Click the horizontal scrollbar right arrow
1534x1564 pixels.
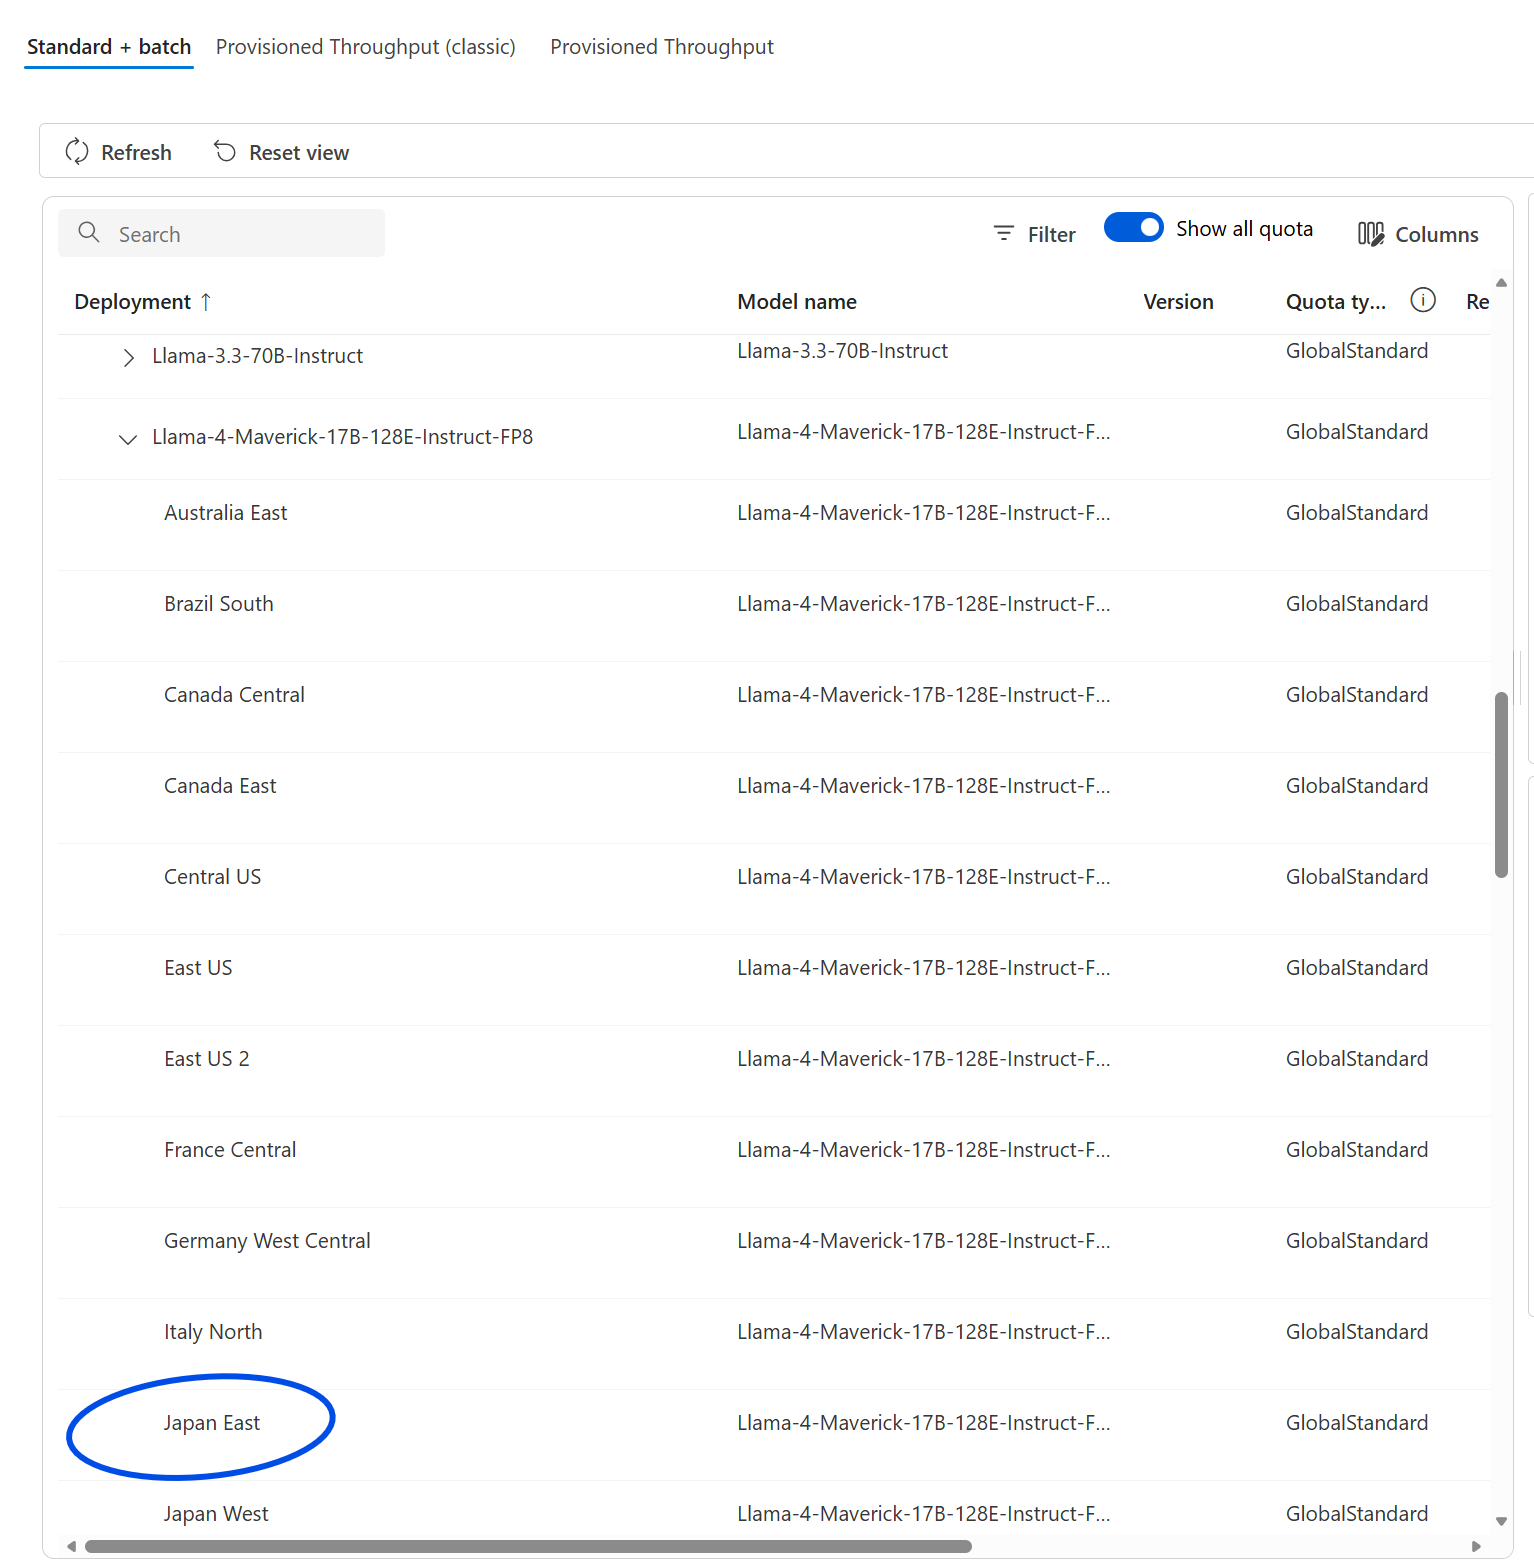1476,1546
